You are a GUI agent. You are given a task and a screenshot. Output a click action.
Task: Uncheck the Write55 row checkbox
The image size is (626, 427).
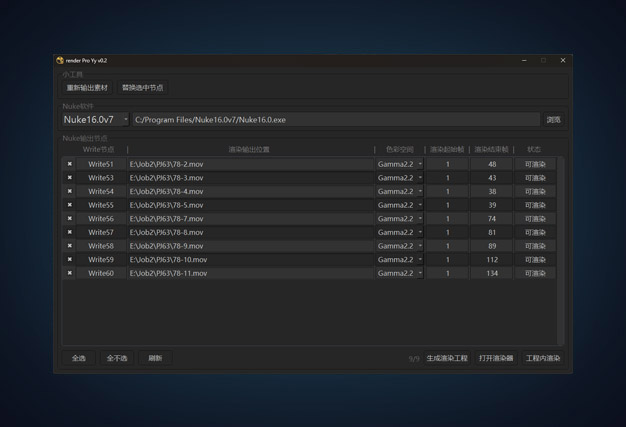point(70,205)
